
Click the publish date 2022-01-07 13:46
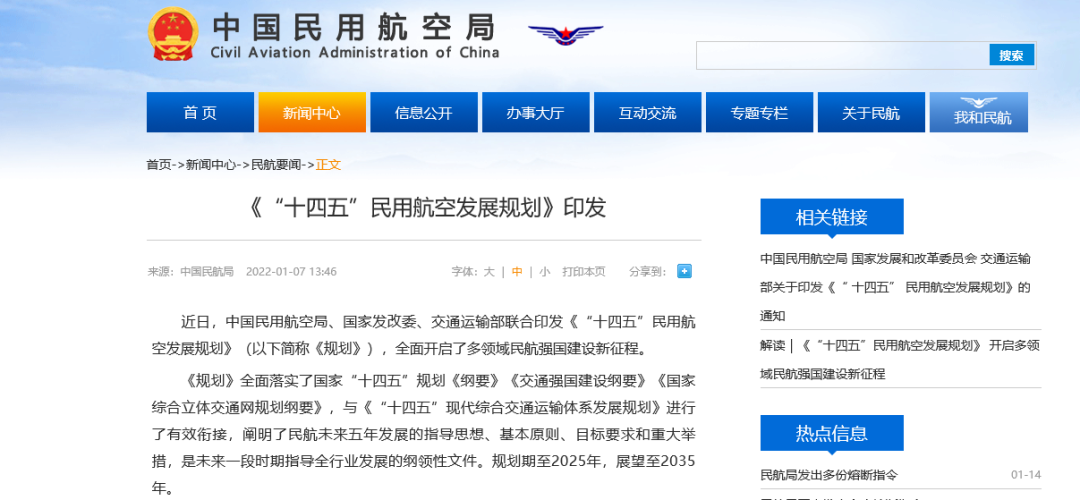[x=291, y=272]
